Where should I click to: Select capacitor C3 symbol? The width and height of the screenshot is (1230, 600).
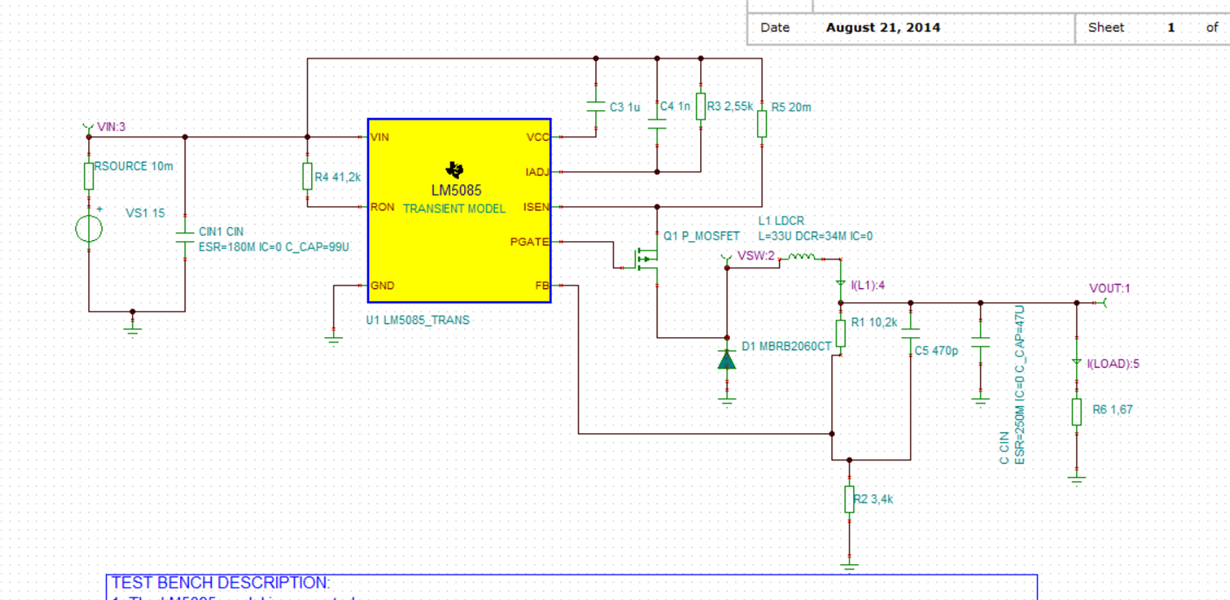click(x=596, y=106)
